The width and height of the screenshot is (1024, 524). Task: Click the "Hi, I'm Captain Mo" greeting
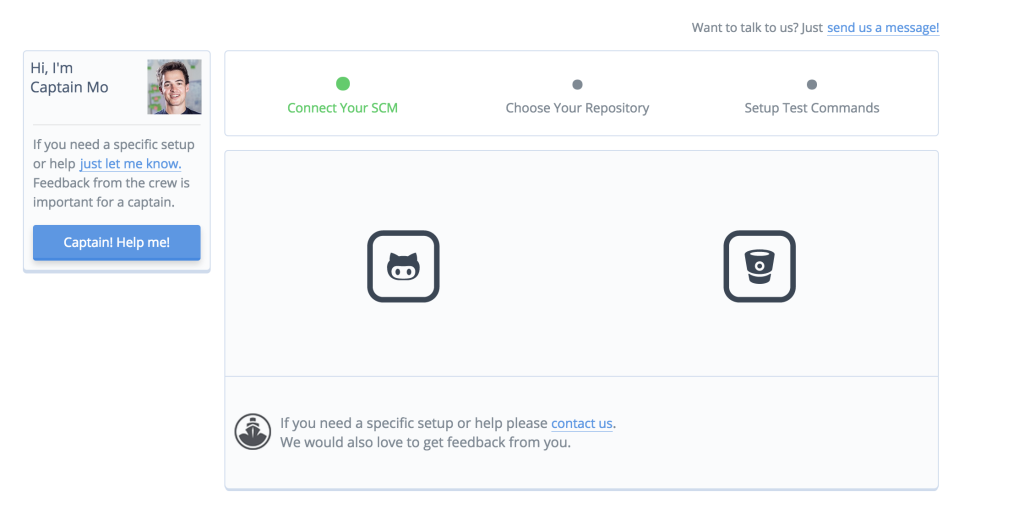(69, 78)
